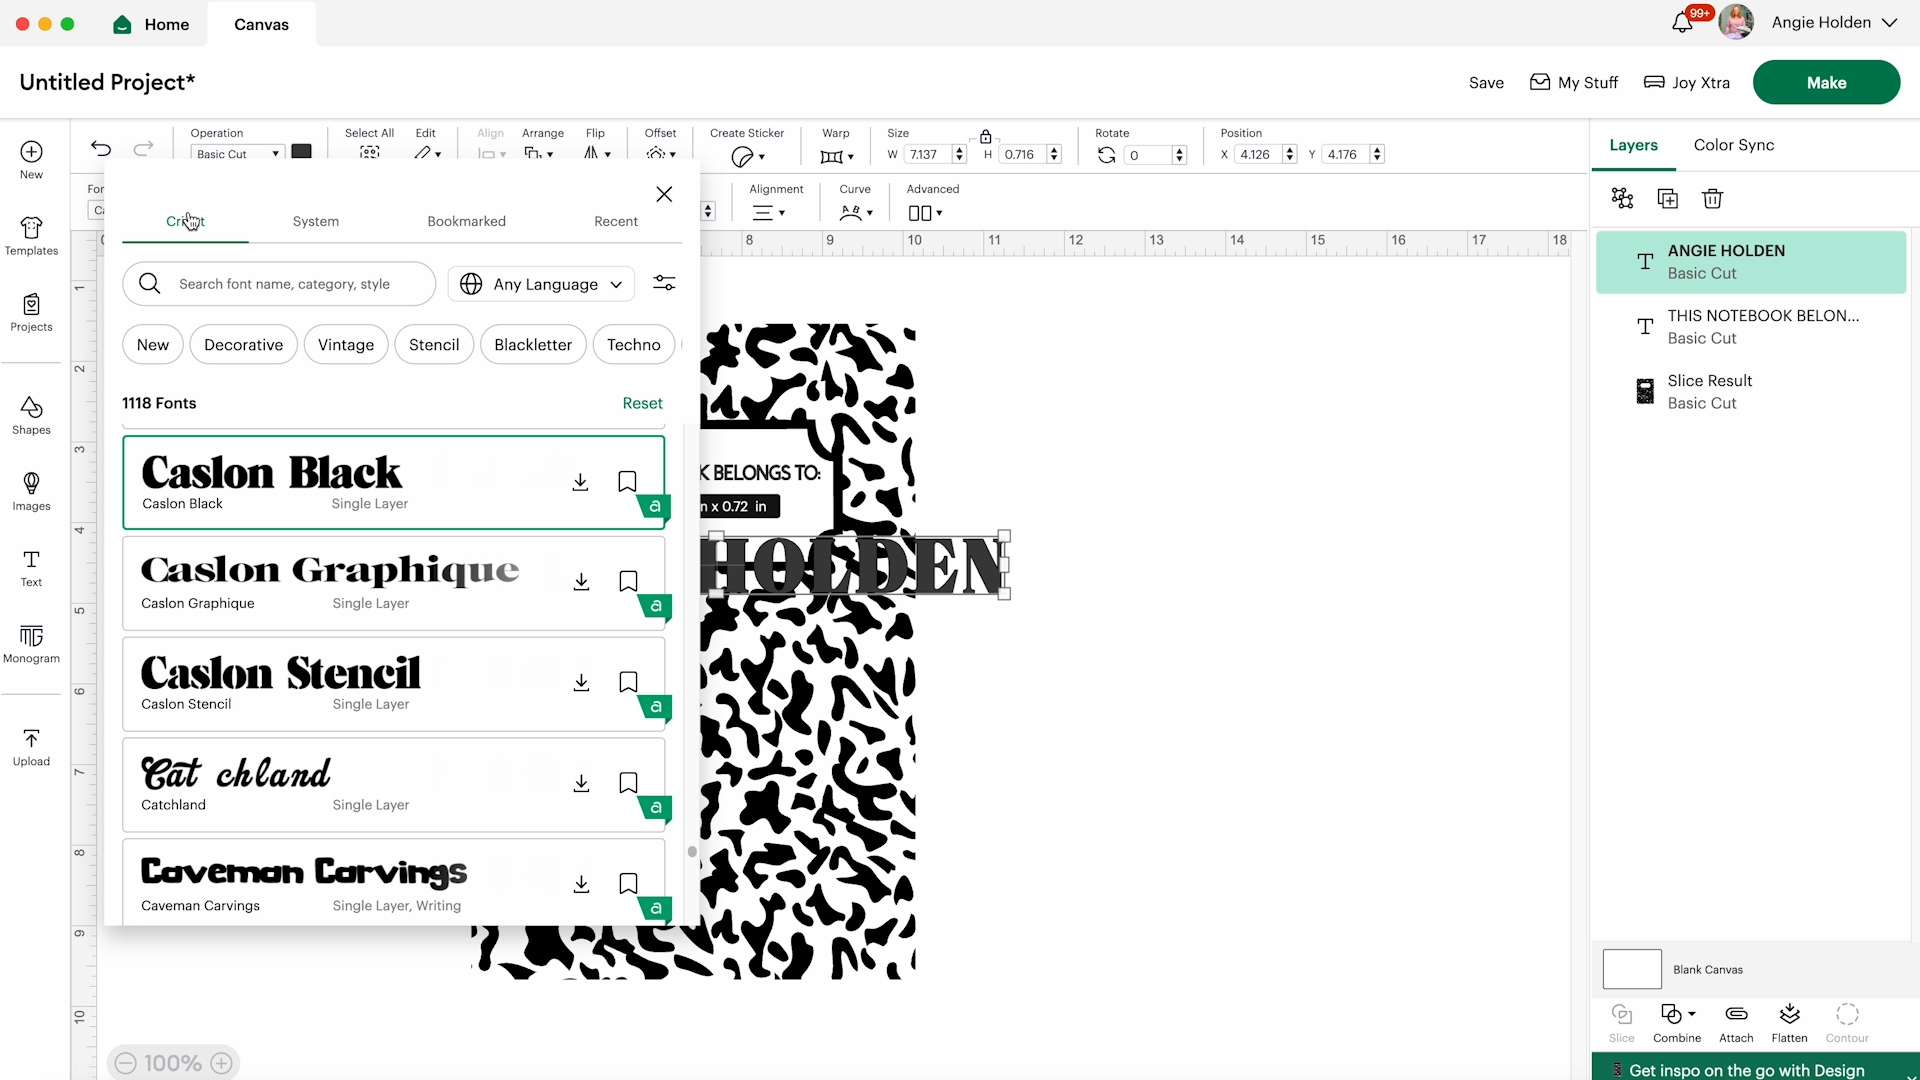Download the Caslon Graphique font
The height and width of the screenshot is (1080, 1920).
(x=581, y=581)
